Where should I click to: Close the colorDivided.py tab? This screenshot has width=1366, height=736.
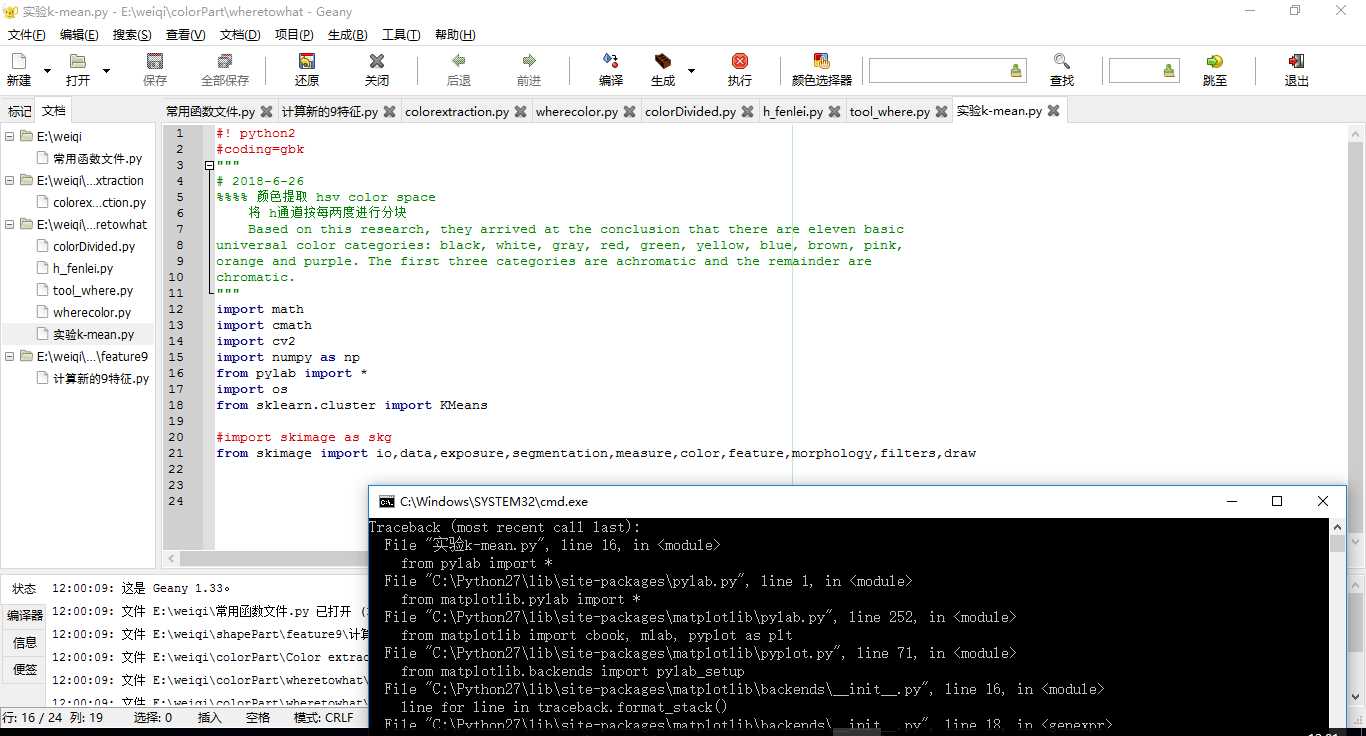[x=747, y=112]
